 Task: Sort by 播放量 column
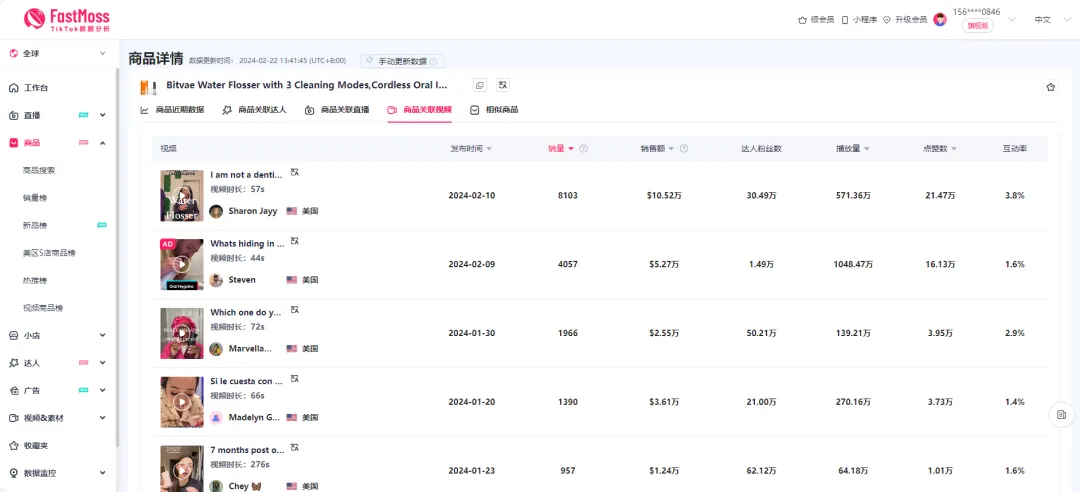pyautogui.click(x=852, y=149)
